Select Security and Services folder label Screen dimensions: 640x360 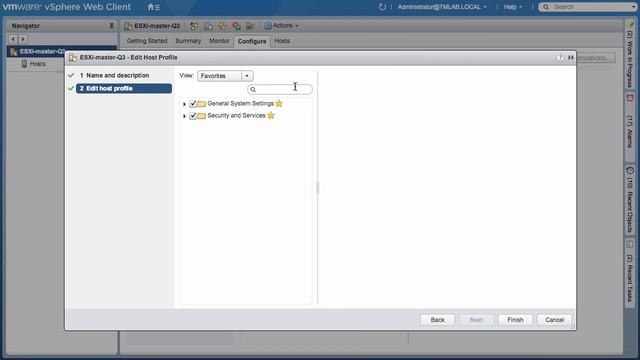point(236,116)
